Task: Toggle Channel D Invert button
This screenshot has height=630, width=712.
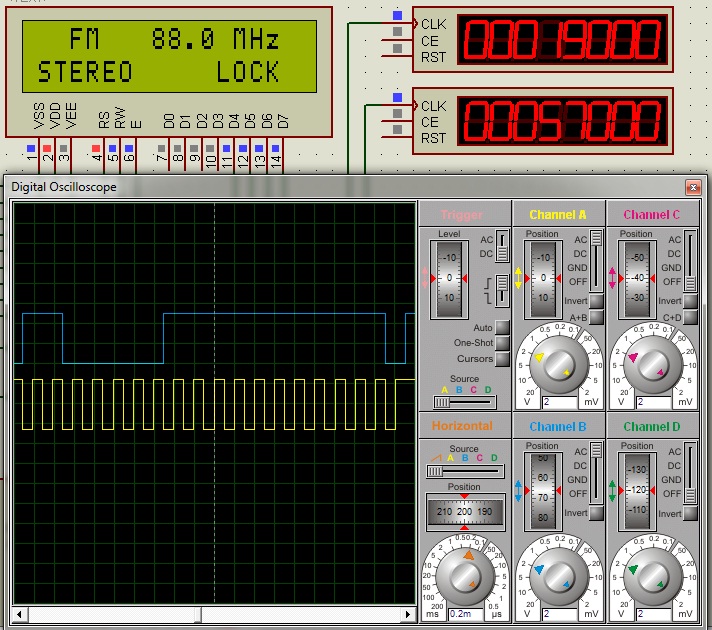Action: coord(690,513)
